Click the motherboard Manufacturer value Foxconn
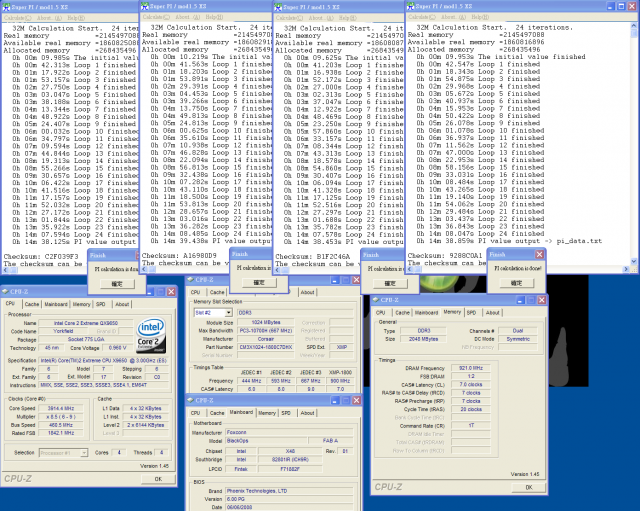Image resolution: width=640 pixels, height=511 pixels. (x=289, y=432)
